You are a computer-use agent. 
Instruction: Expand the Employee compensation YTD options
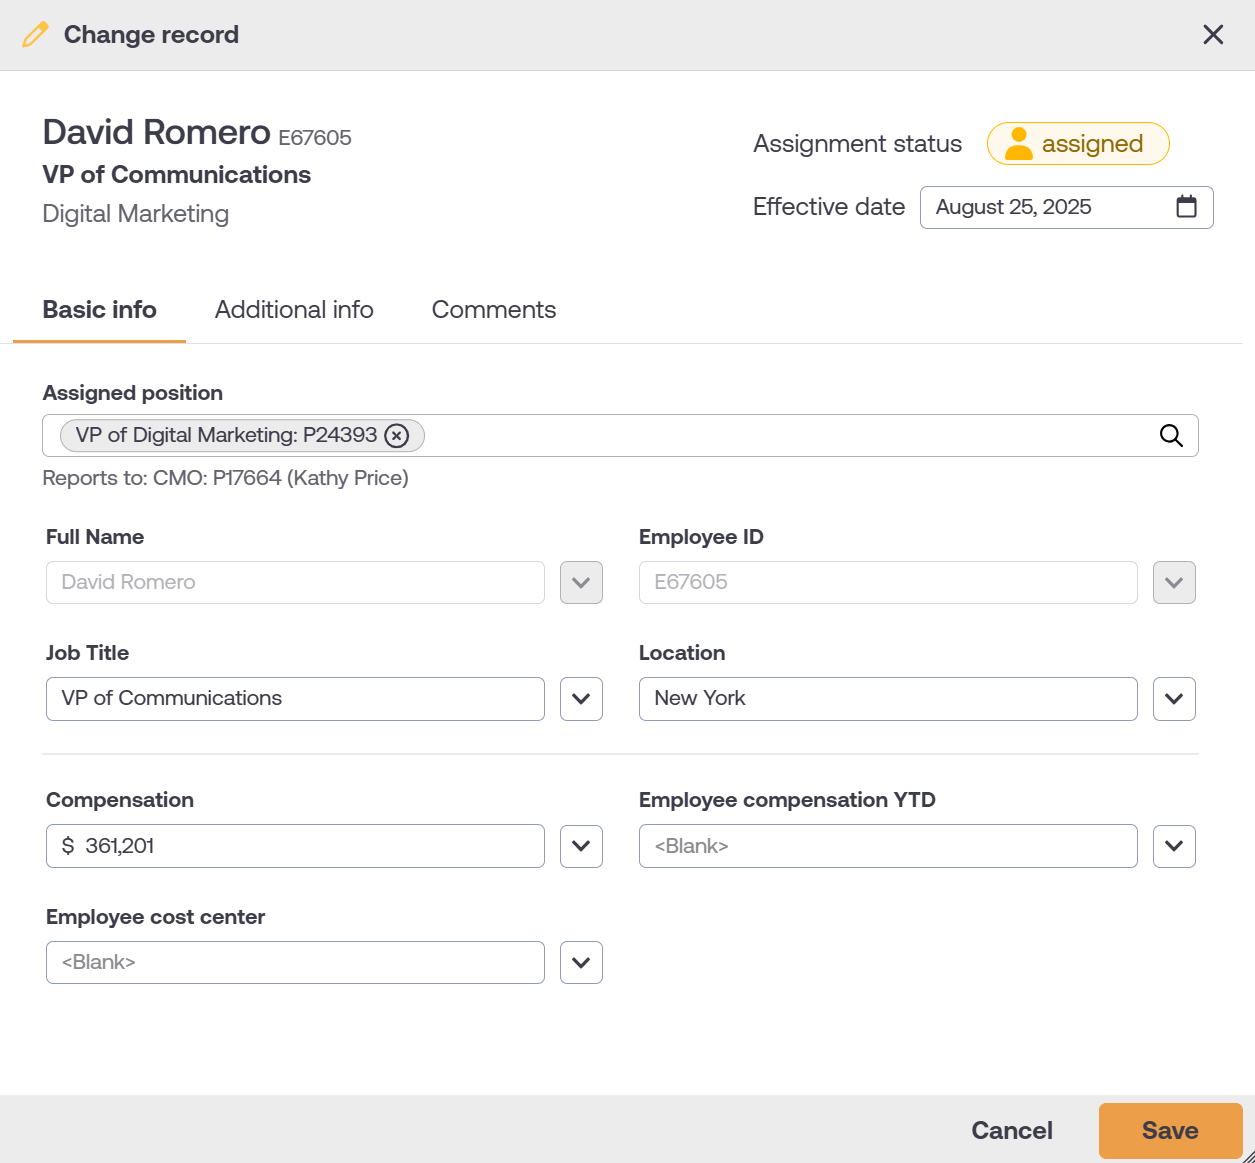1174,846
